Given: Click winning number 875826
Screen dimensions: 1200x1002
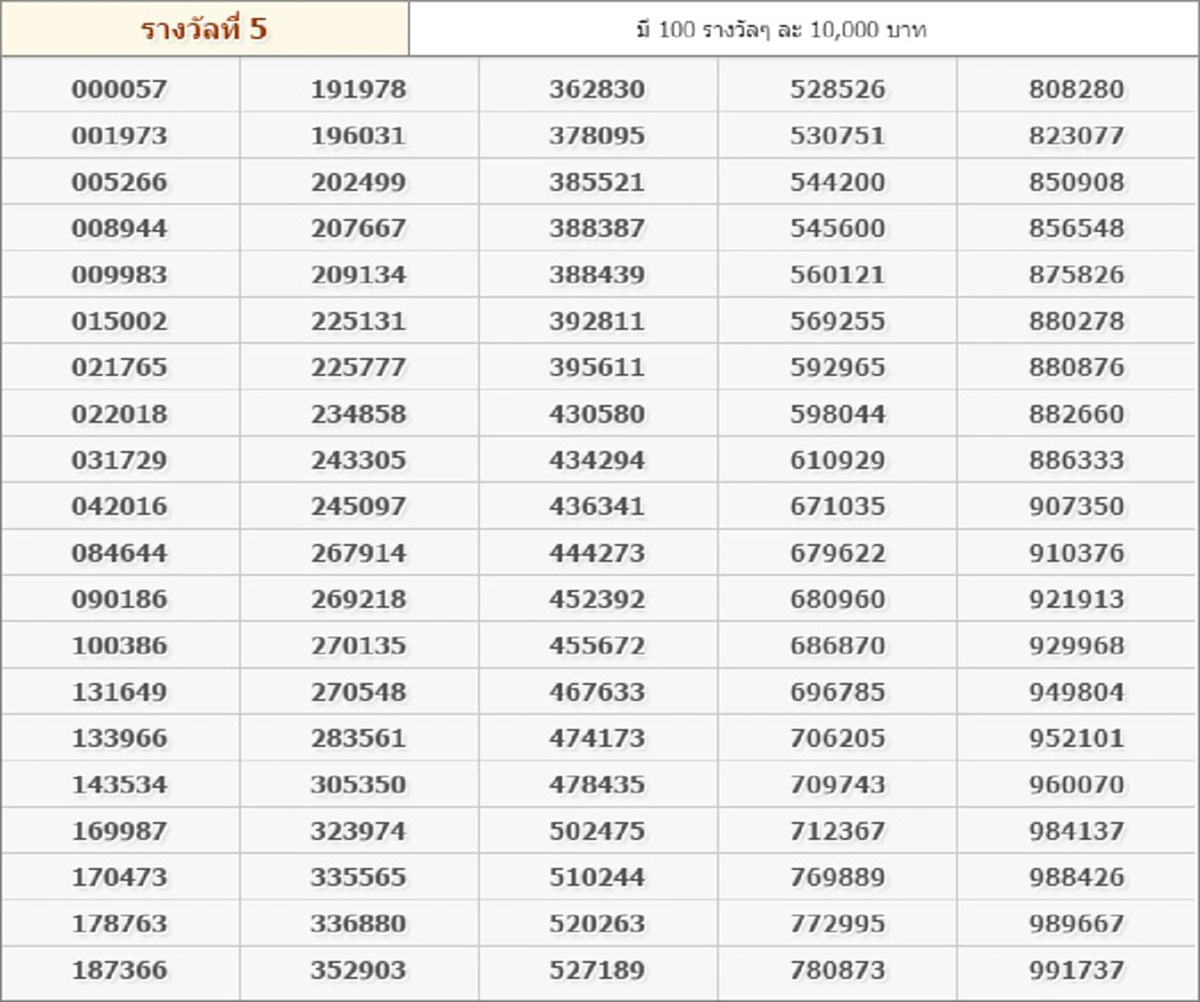Looking at the screenshot, I should (1076, 274).
